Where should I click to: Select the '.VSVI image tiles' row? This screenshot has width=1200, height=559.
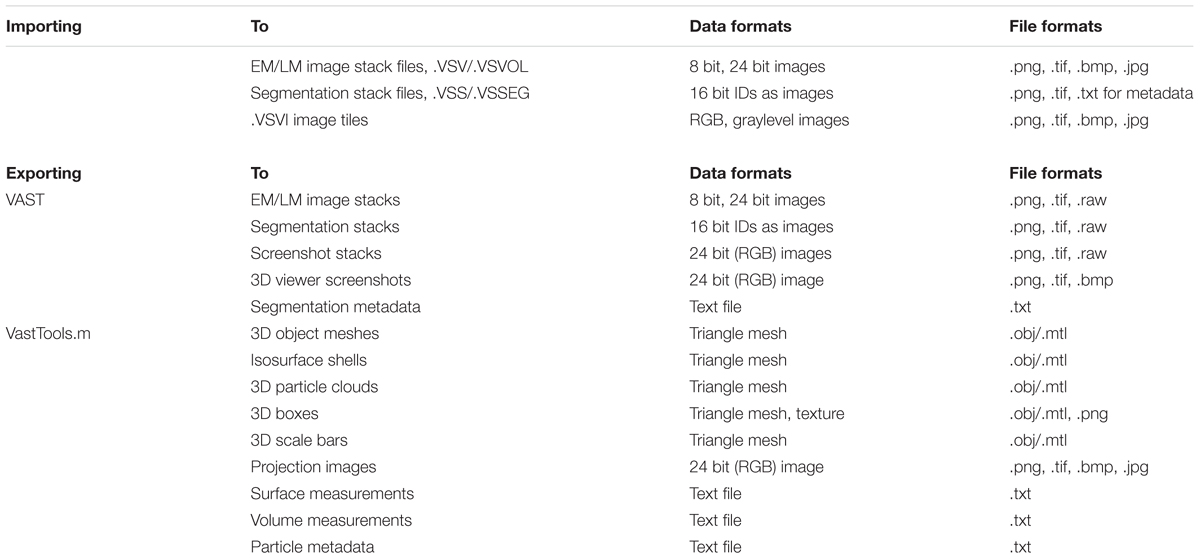point(600,120)
